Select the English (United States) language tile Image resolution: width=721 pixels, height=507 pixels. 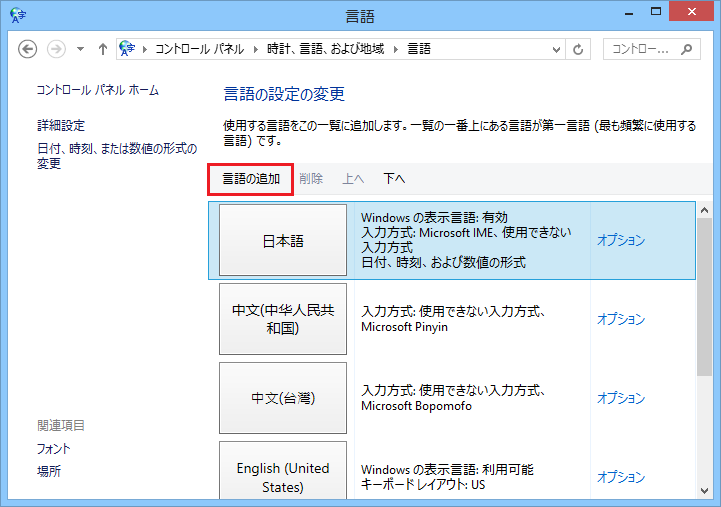pyautogui.click(x=283, y=476)
